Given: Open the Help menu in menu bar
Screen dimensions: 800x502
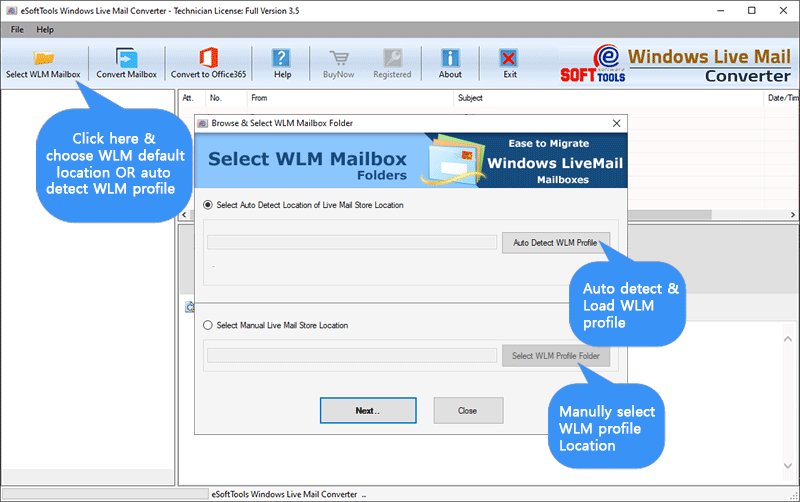Looking at the screenshot, I should 45,30.
